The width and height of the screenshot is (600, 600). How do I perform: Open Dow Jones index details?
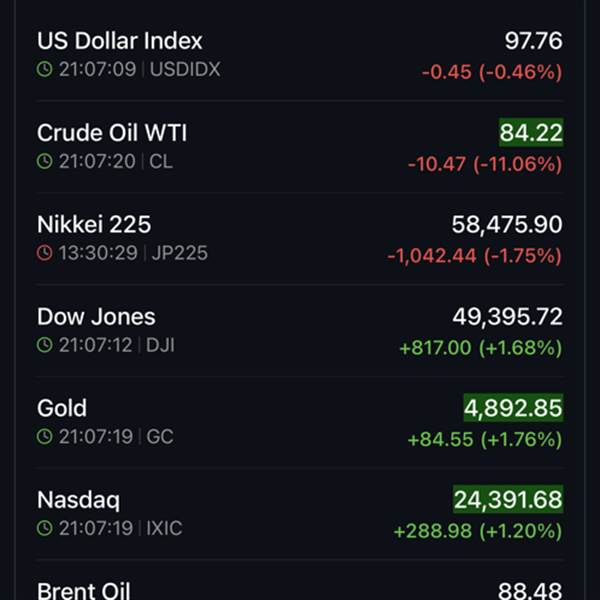pyautogui.click(x=96, y=316)
